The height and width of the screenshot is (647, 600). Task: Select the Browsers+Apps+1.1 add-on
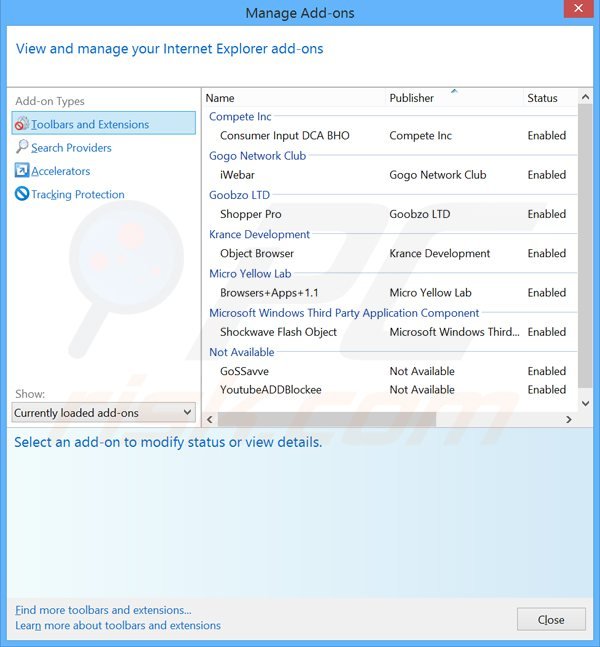coord(269,293)
